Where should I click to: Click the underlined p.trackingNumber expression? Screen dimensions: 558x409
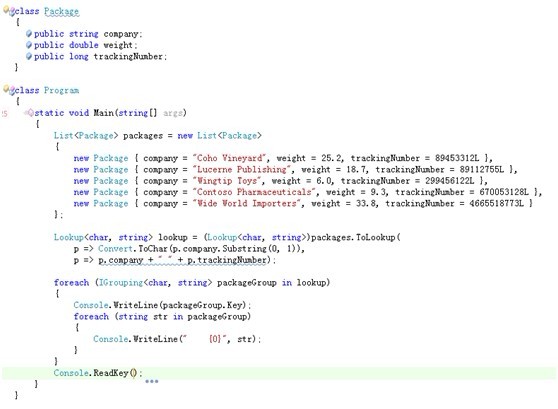click(227, 260)
